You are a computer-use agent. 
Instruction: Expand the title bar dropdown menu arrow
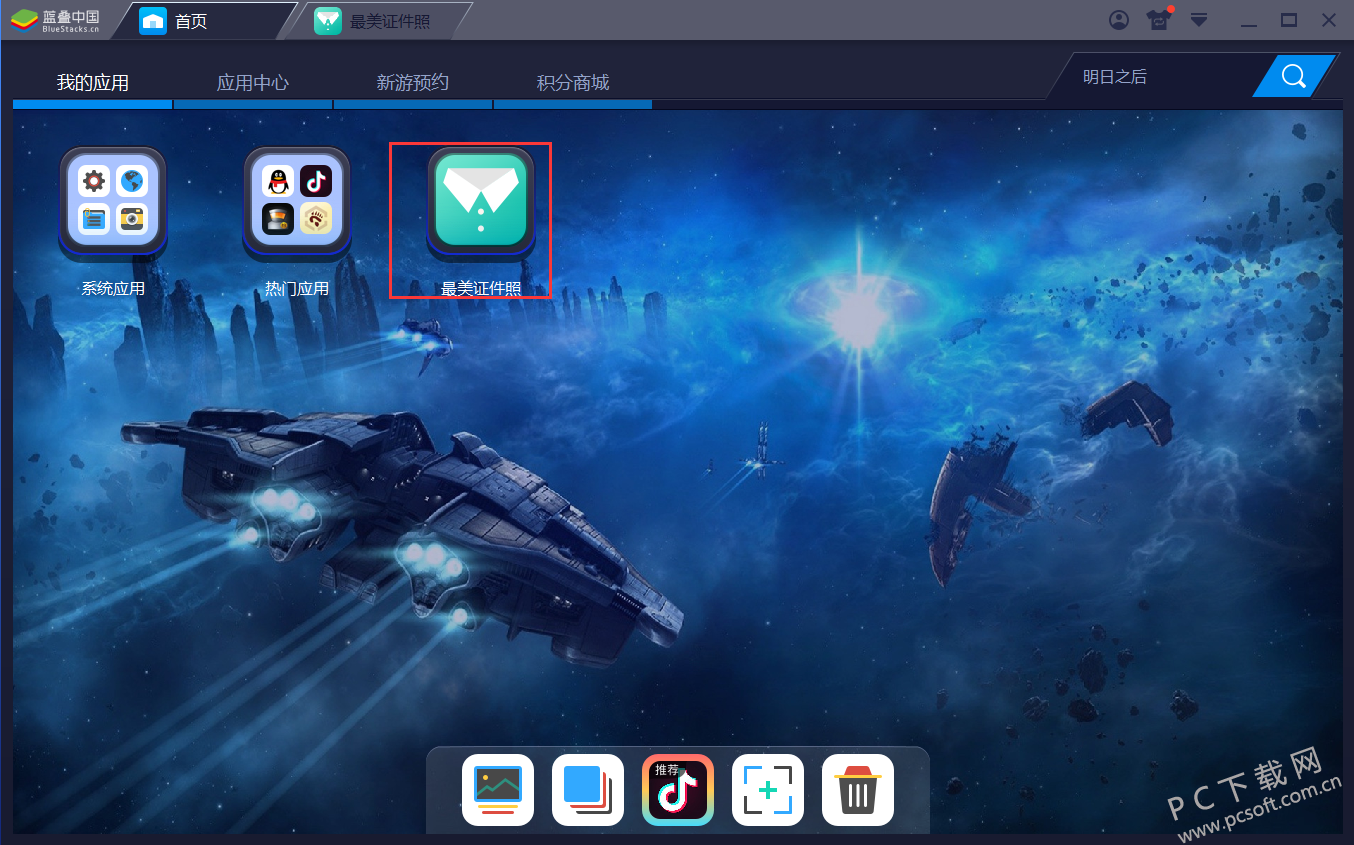click(x=1199, y=20)
